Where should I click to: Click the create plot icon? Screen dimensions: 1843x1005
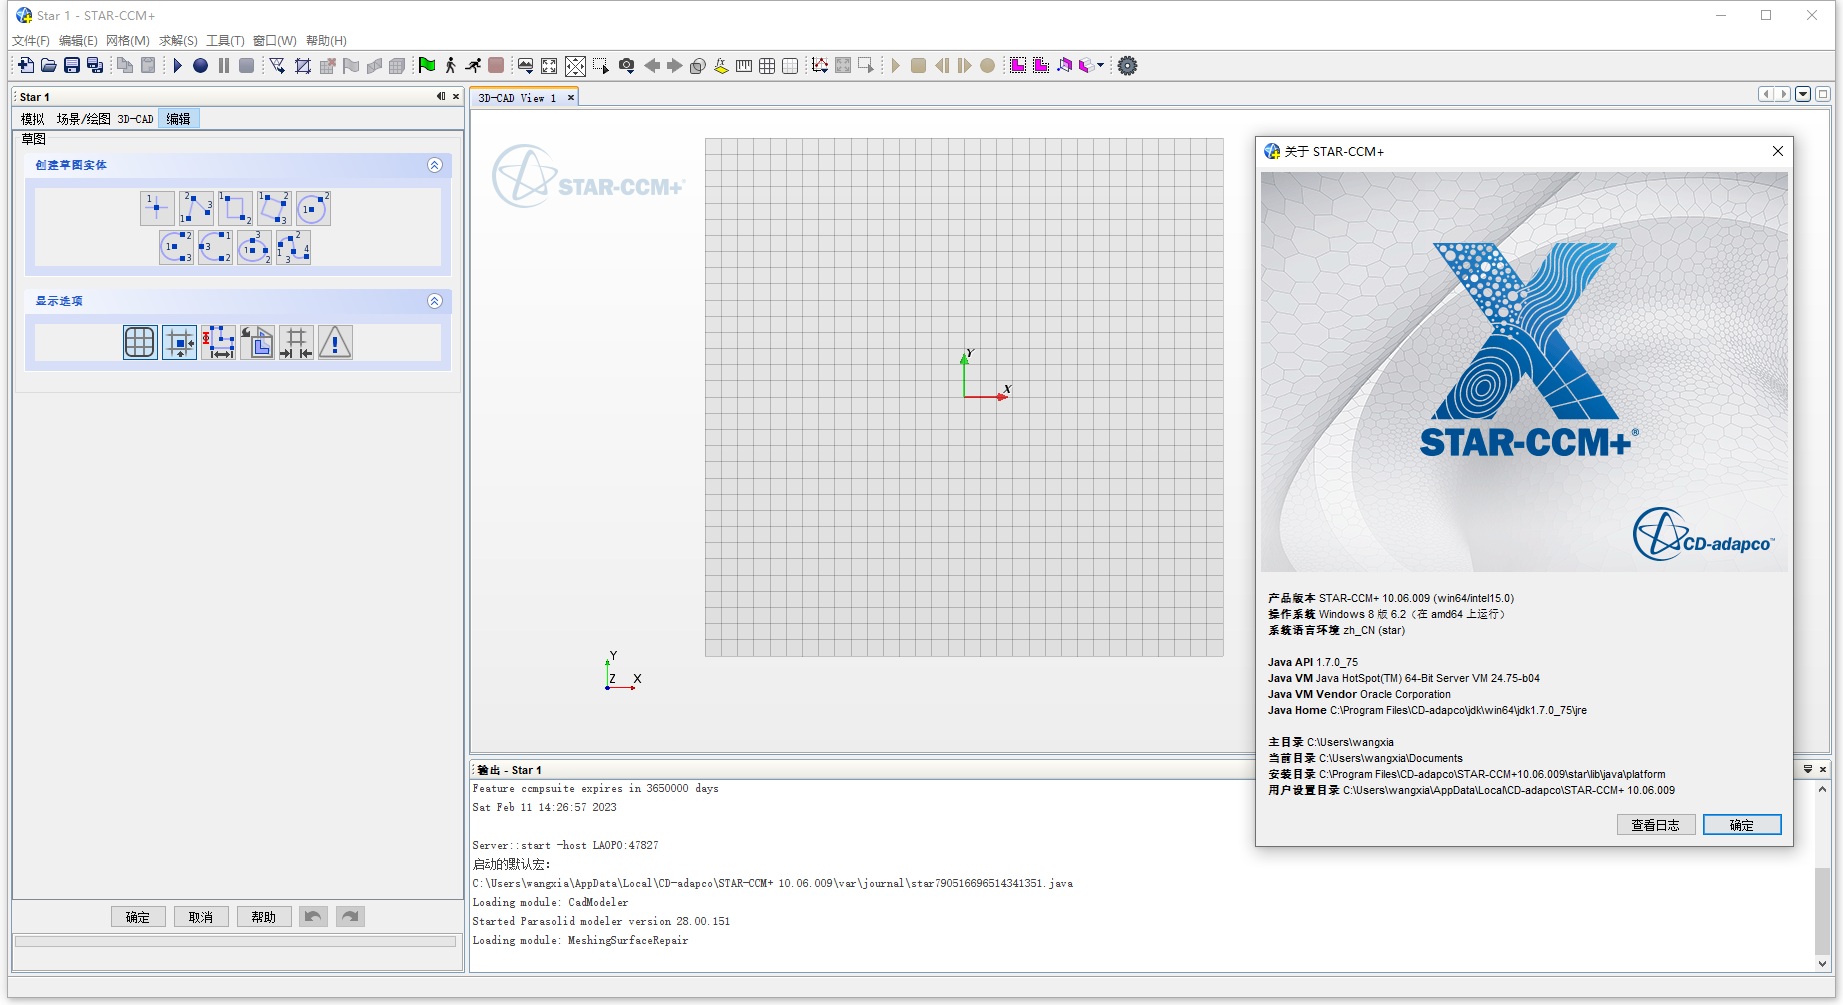pyautogui.click(x=820, y=66)
